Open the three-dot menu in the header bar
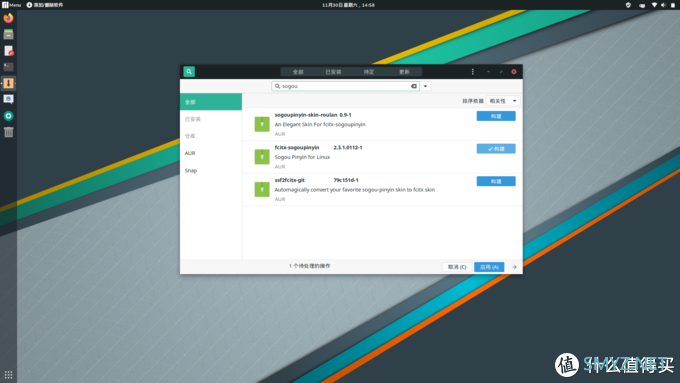Image resolution: width=680 pixels, height=383 pixels. point(473,72)
